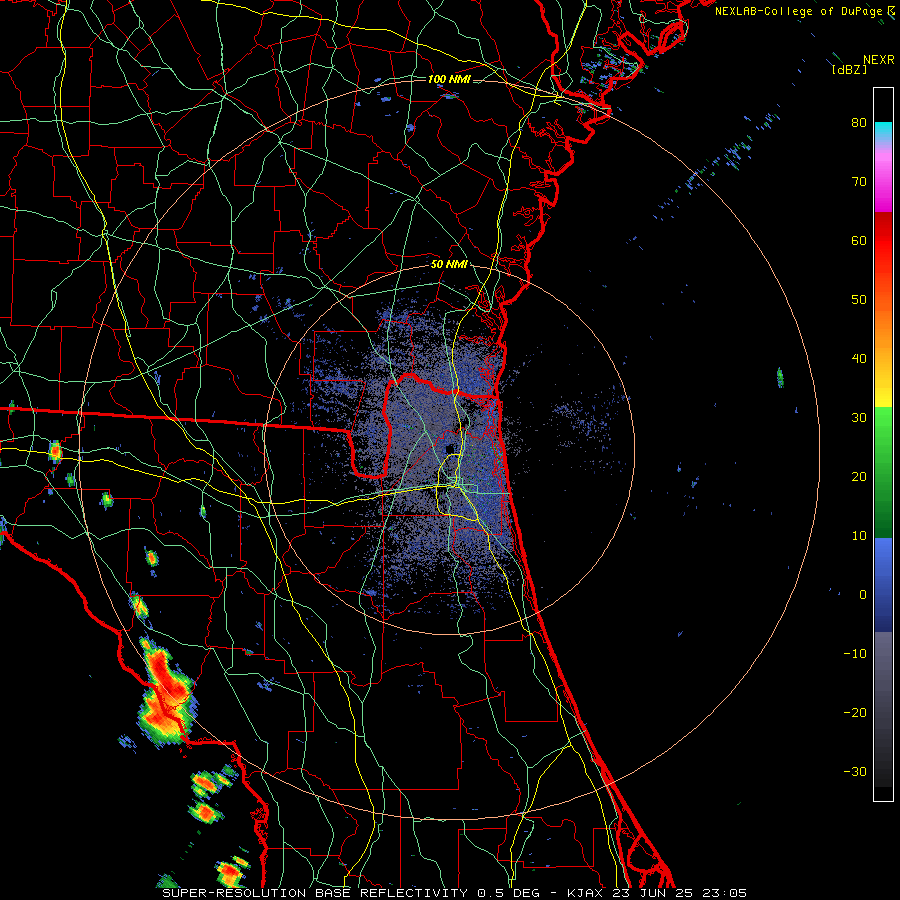Click the KJAX radar site identifier
Screen dimensions: 900x900
coord(584,893)
